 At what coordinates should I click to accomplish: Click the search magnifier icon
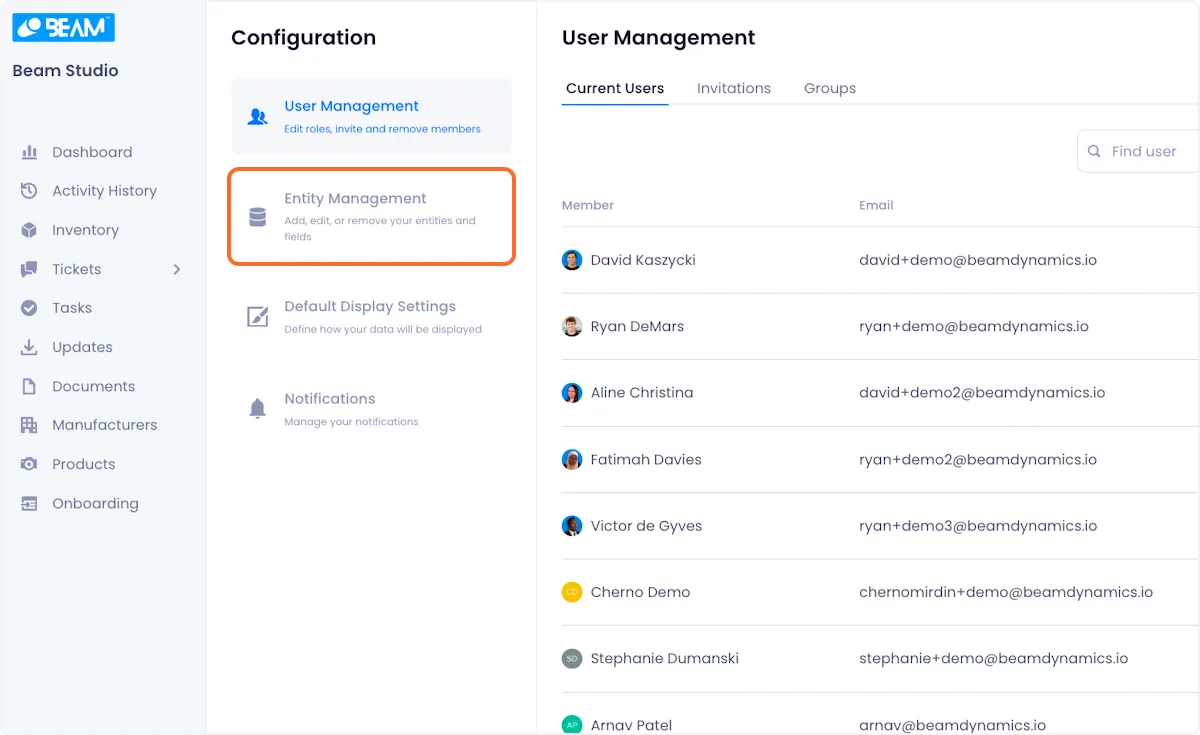coord(1094,152)
